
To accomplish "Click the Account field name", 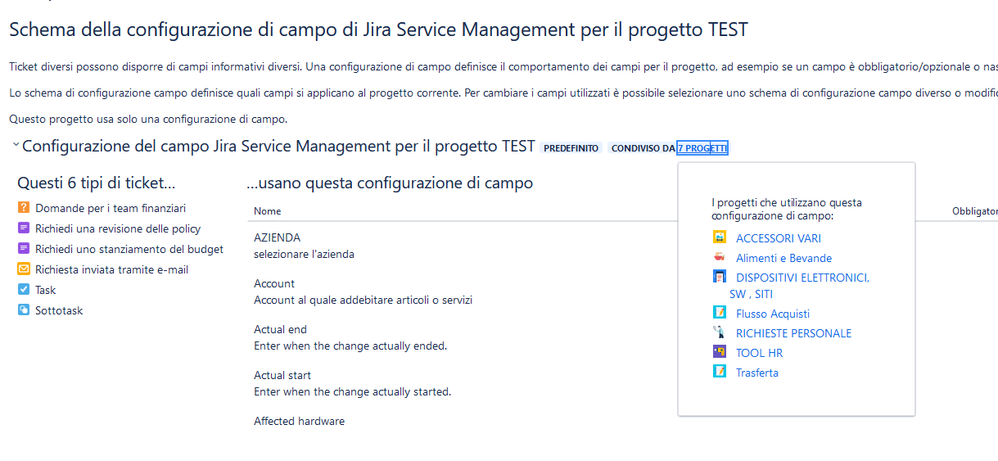I will tap(274, 283).
